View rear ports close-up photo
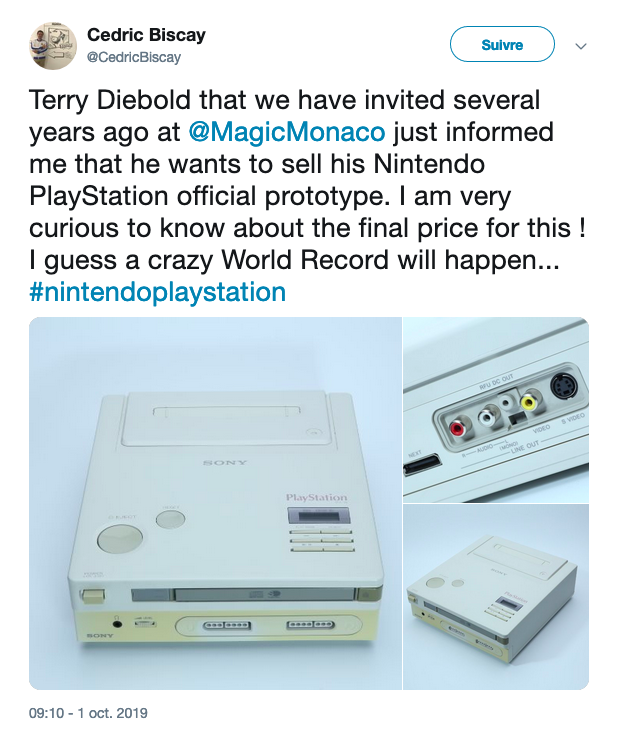 (x=496, y=410)
